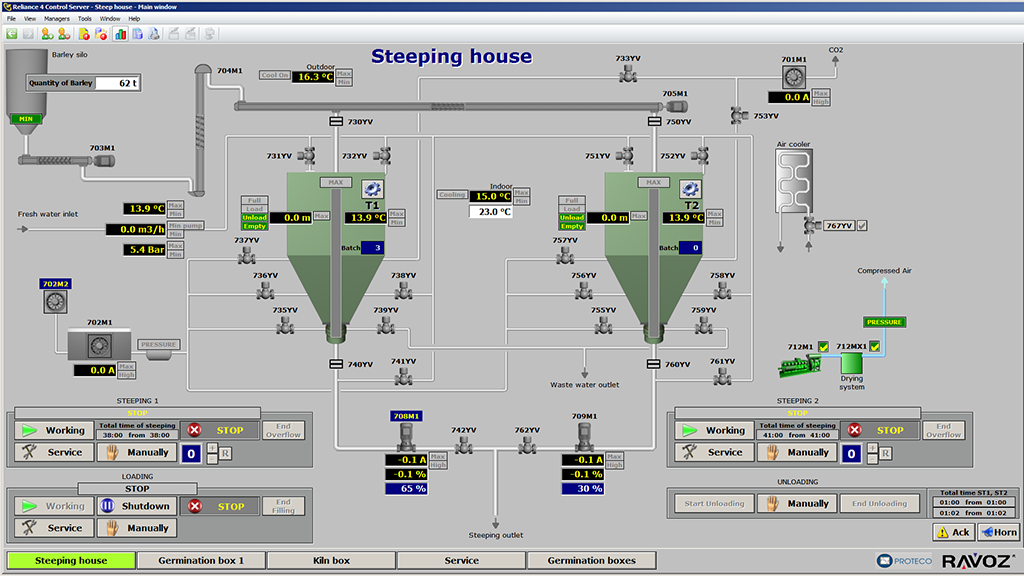Open the T2 tank gear settings icon

click(x=690, y=189)
